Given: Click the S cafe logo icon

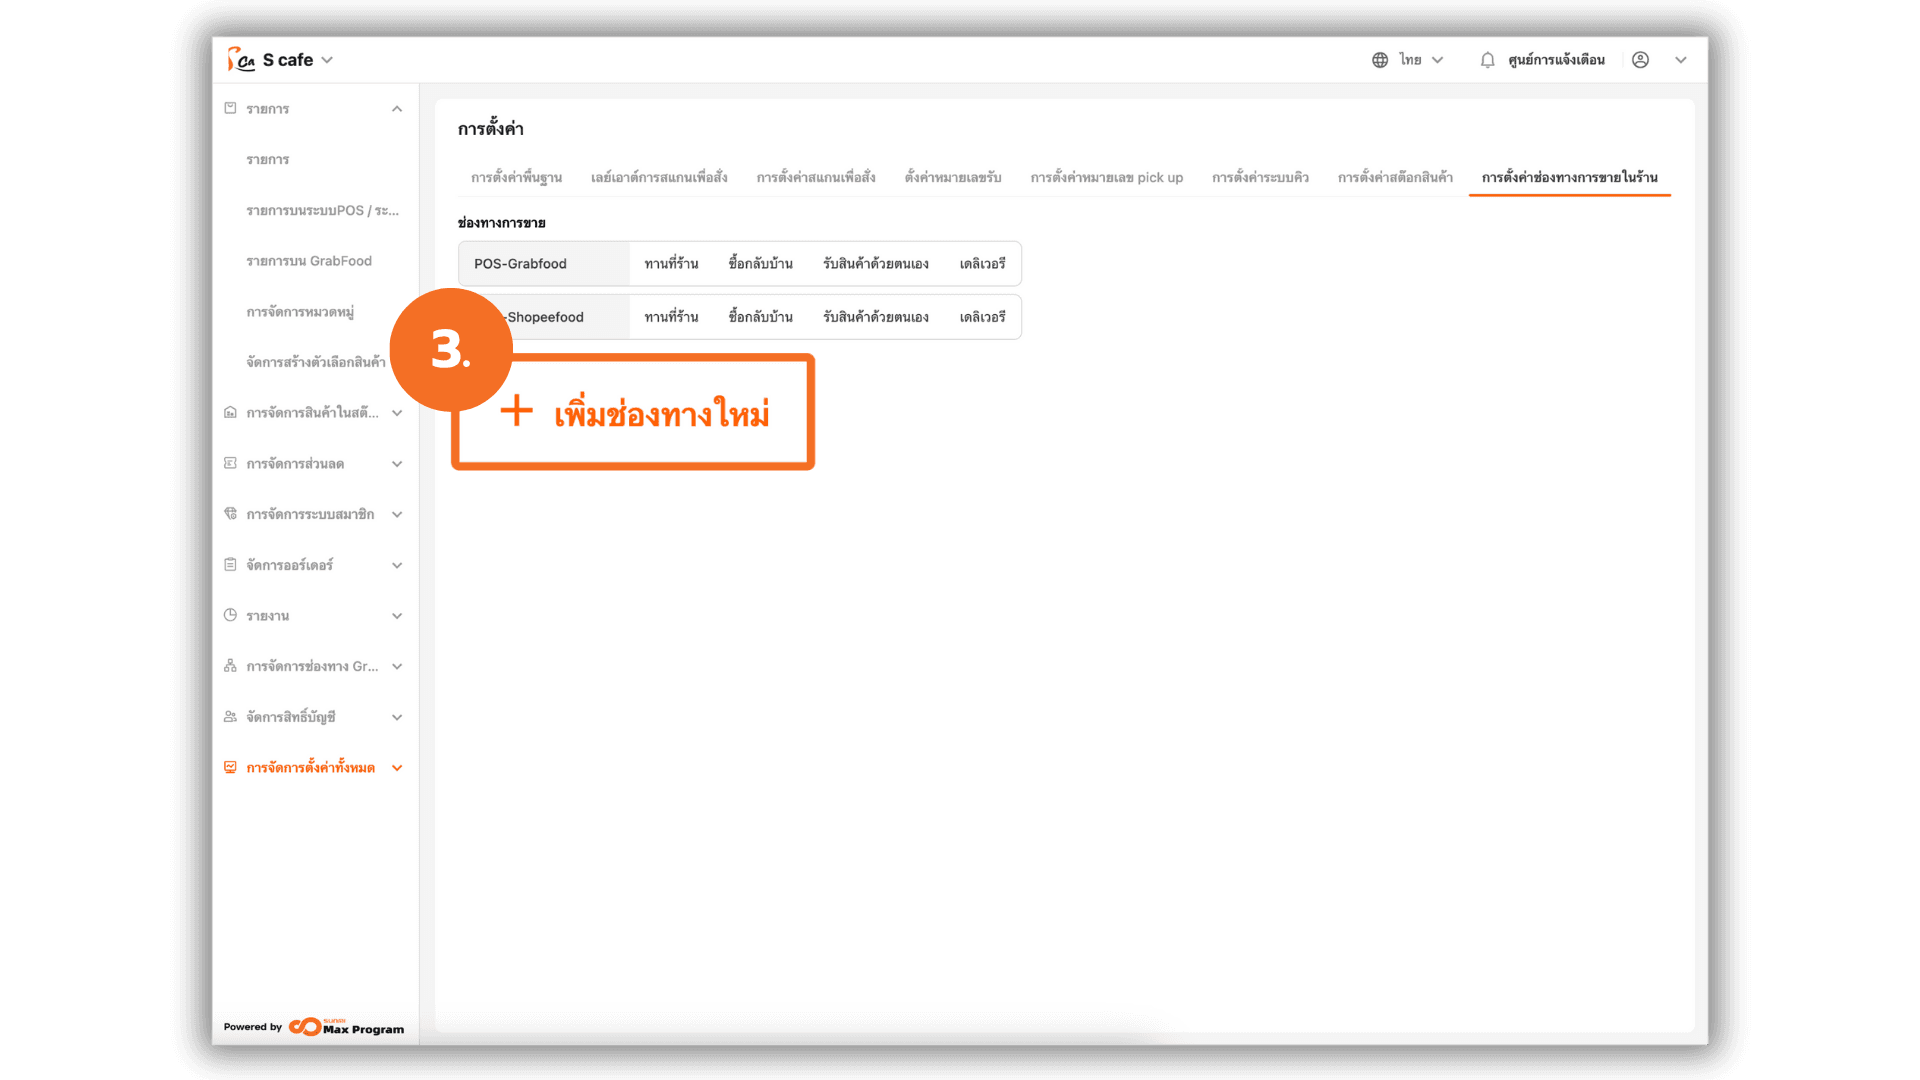Looking at the screenshot, I should 240,60.
